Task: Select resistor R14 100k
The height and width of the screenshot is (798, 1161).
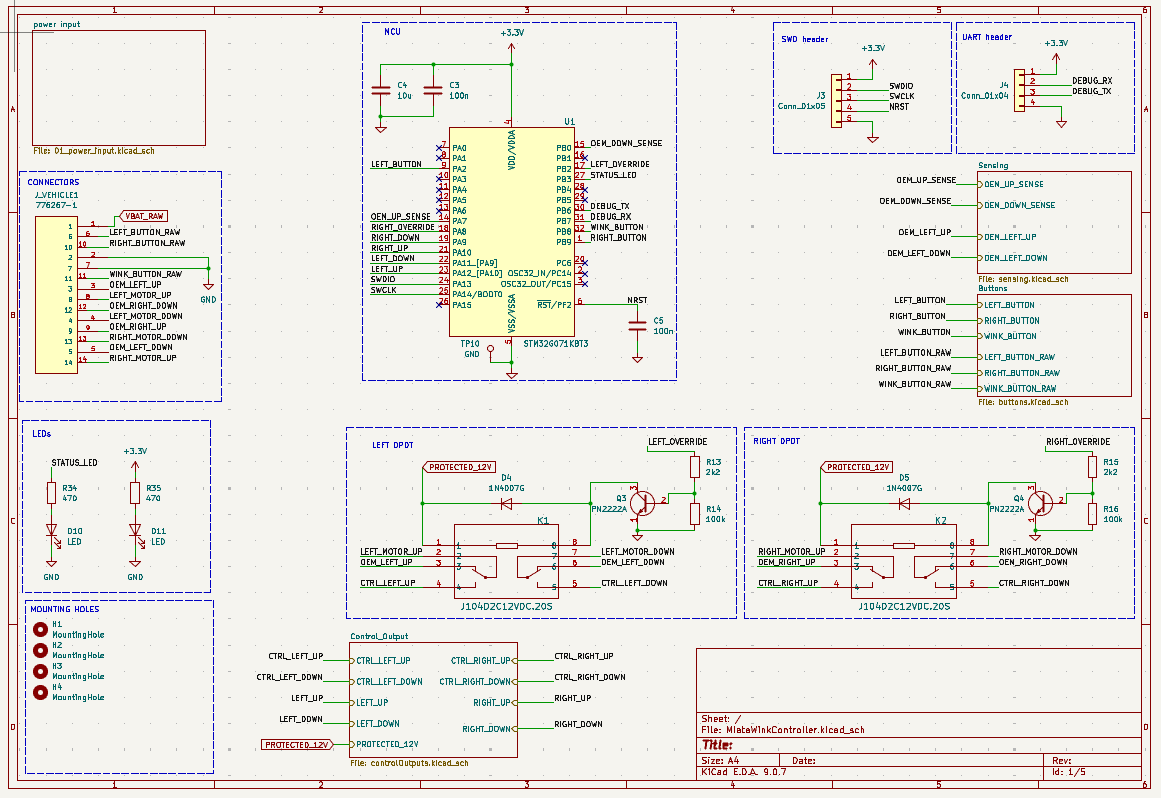Action: pyautogui.click(x=695, y=514)
